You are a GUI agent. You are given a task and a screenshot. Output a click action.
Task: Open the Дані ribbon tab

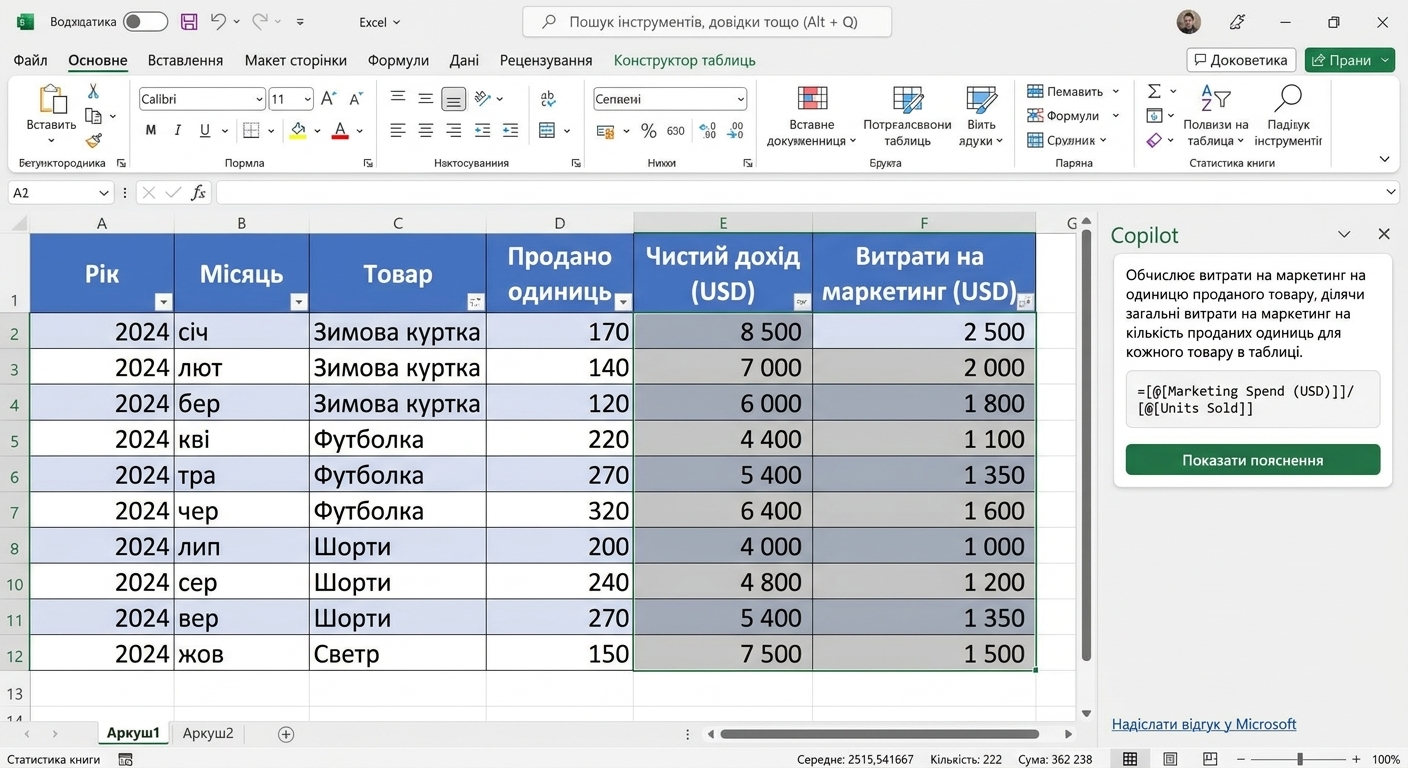pos(464,60)
